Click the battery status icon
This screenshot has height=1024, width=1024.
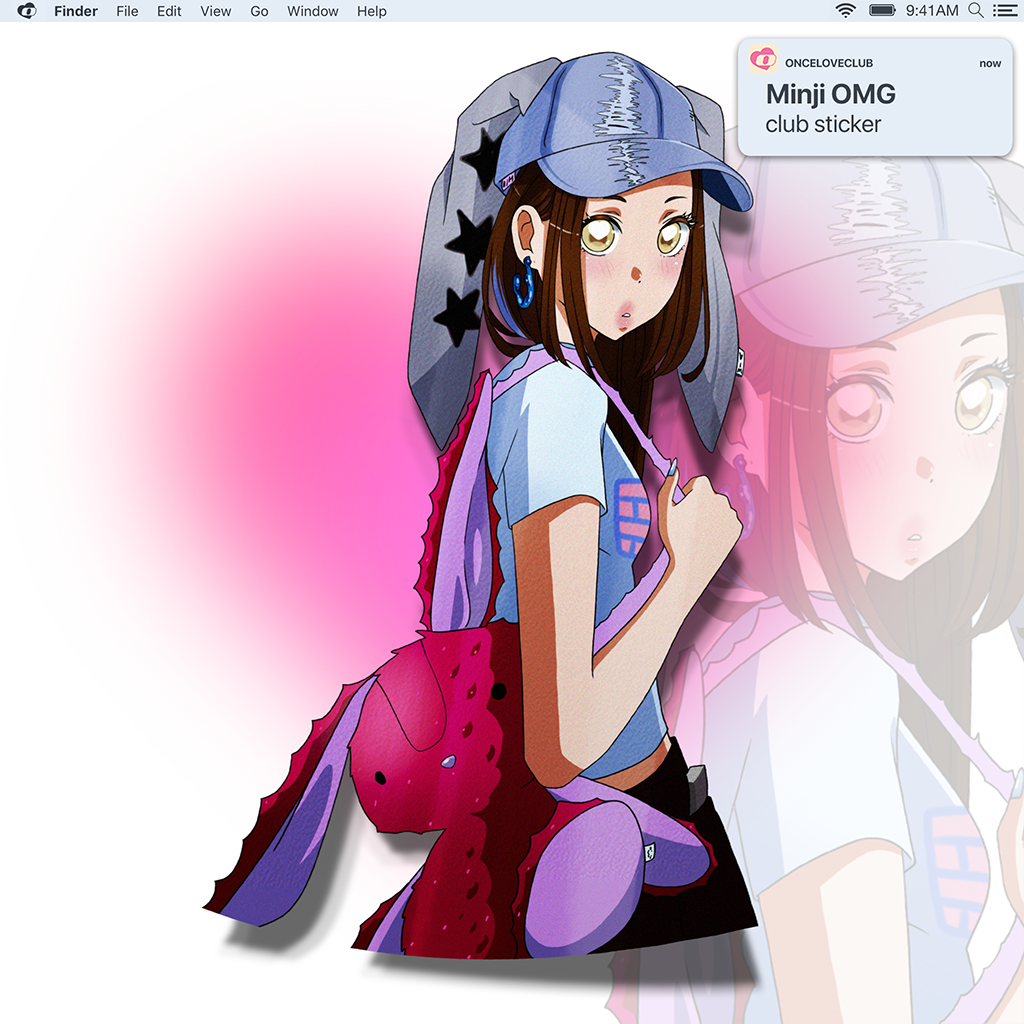point(882,11)
